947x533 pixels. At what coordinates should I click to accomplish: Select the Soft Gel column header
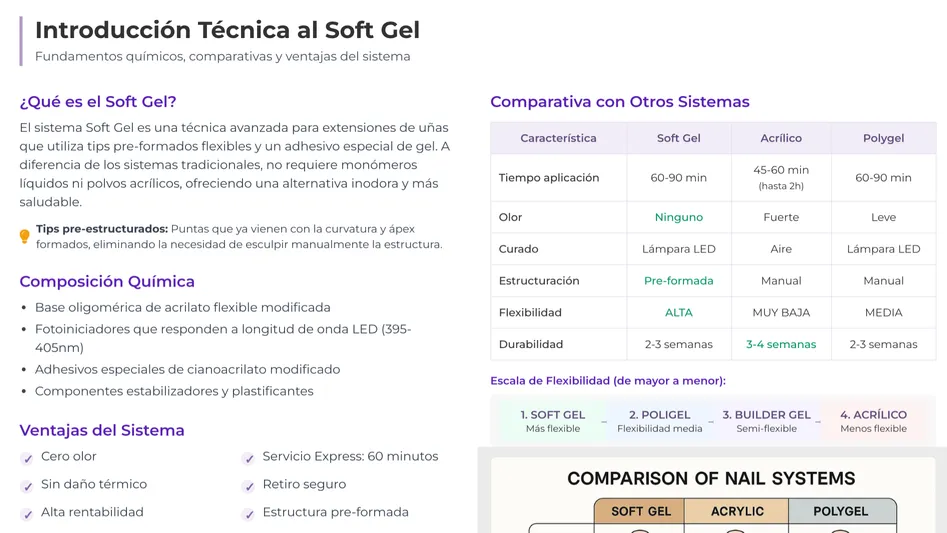(x=678, y=138)
